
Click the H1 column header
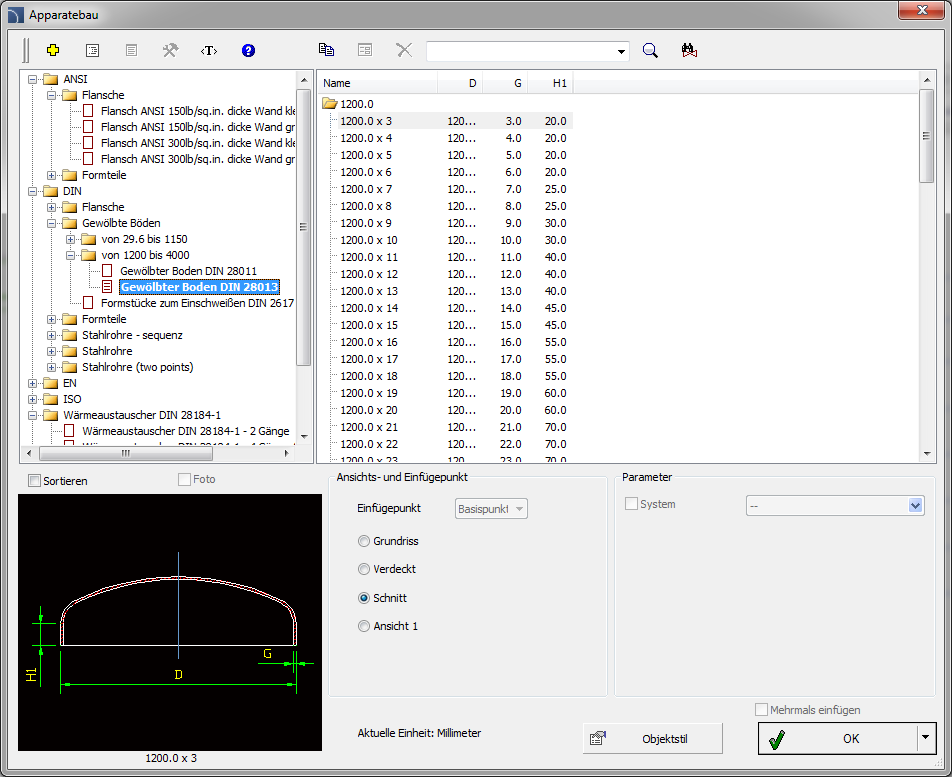[559, 83]
